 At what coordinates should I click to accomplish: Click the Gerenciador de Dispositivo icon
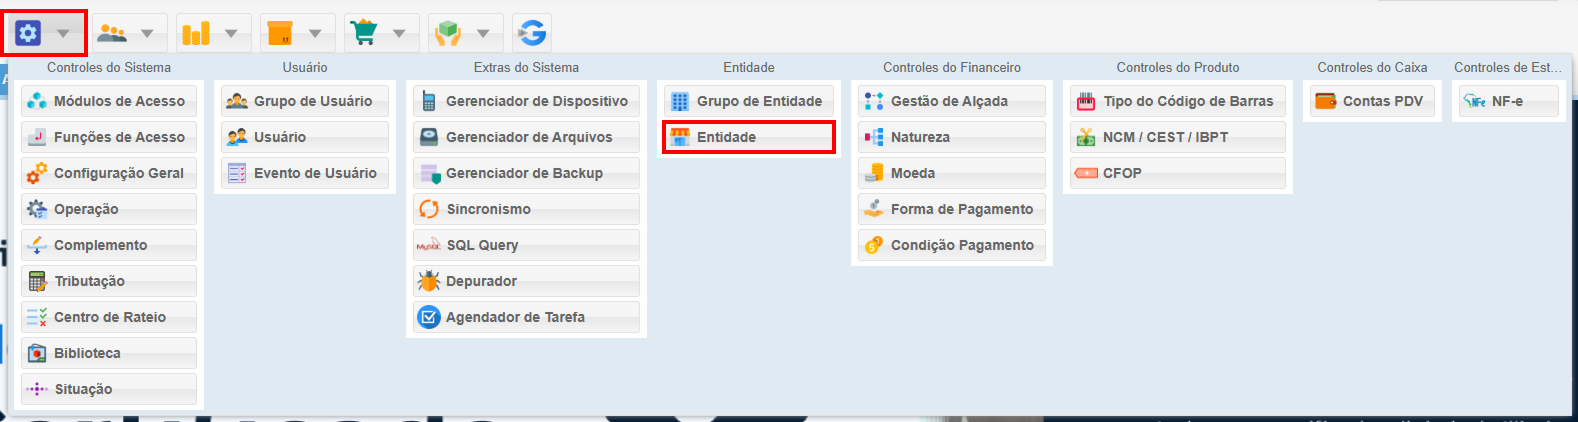[x=429, y=101]
